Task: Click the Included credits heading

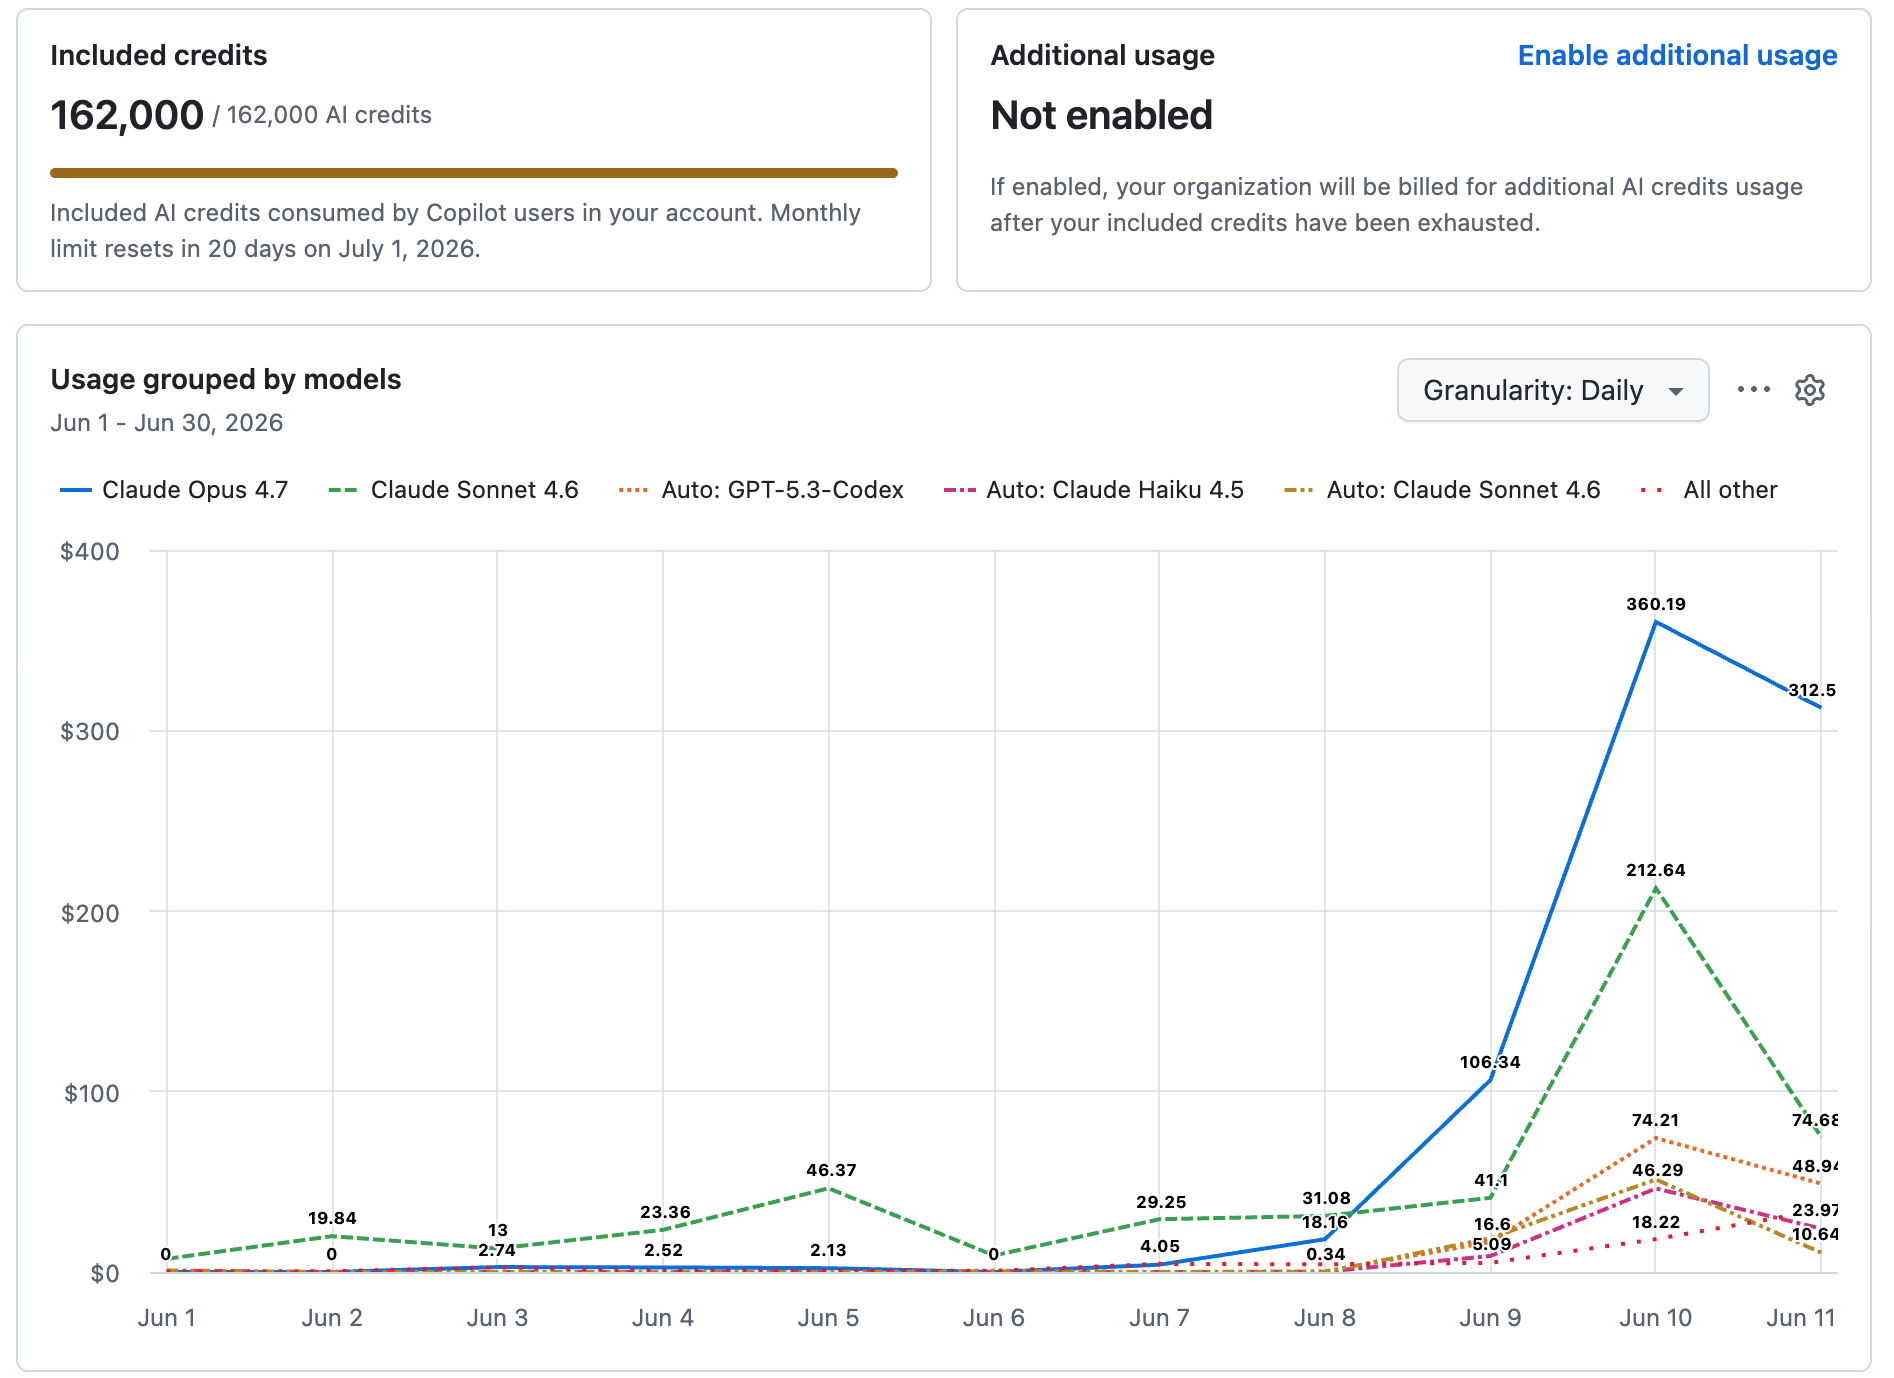Action: 159,55
